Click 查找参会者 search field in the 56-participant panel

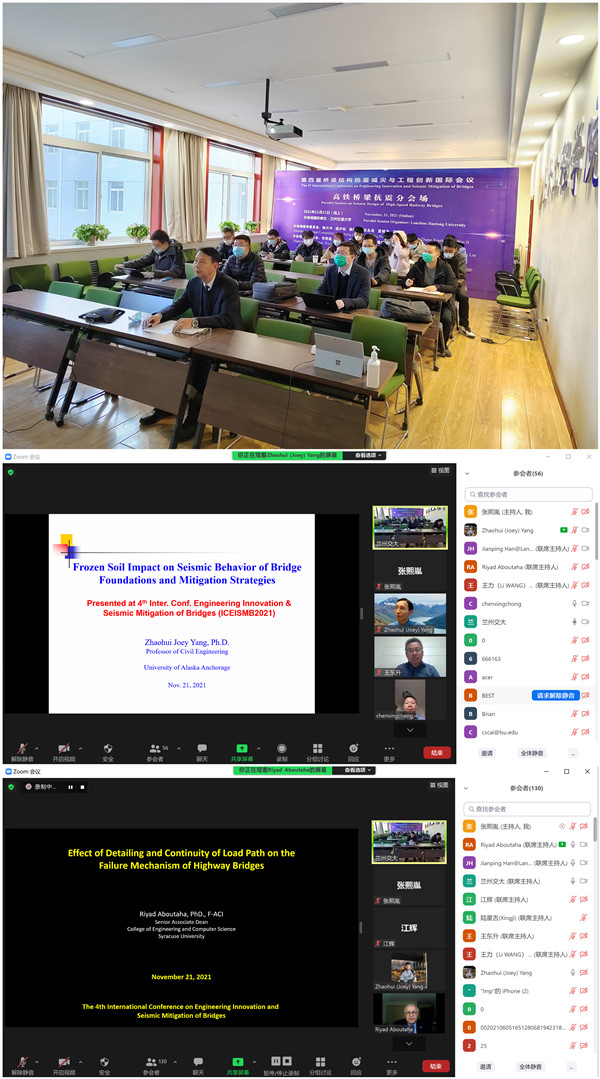coord(528,494)
